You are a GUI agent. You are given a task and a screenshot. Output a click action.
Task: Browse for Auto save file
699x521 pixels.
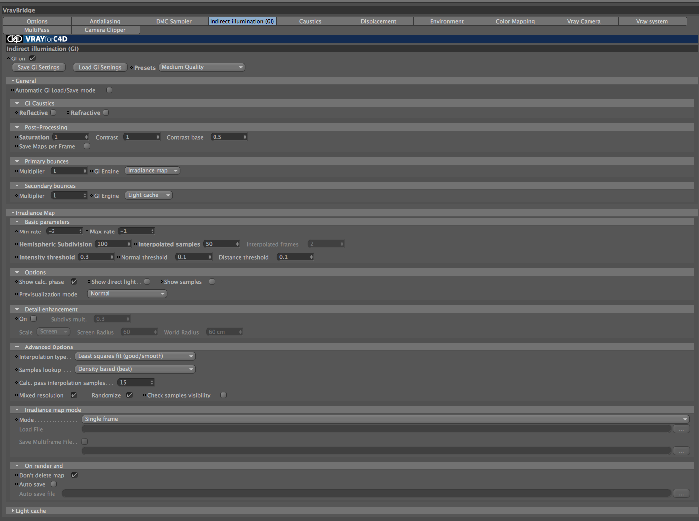click(681, 493)
